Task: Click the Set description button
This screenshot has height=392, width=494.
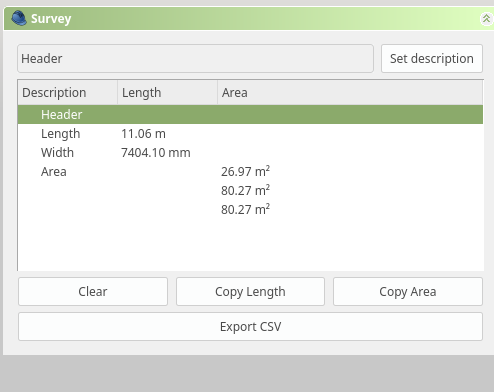Action: (432, 58)
